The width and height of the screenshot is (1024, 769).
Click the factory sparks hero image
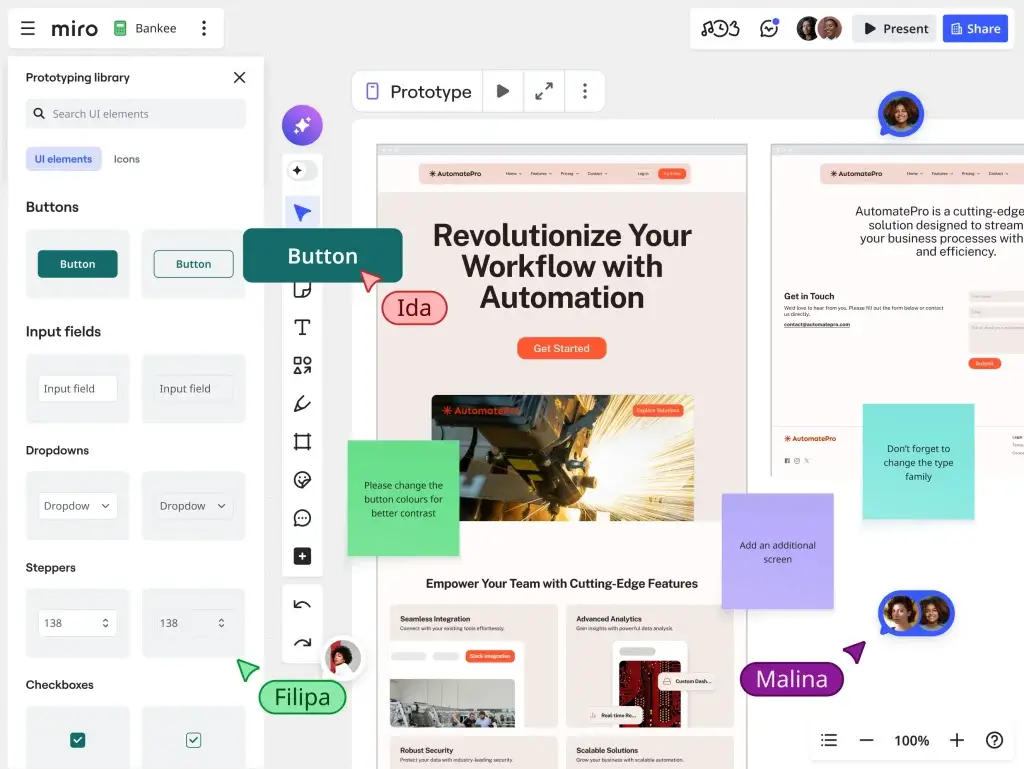(x=562, y=458)
